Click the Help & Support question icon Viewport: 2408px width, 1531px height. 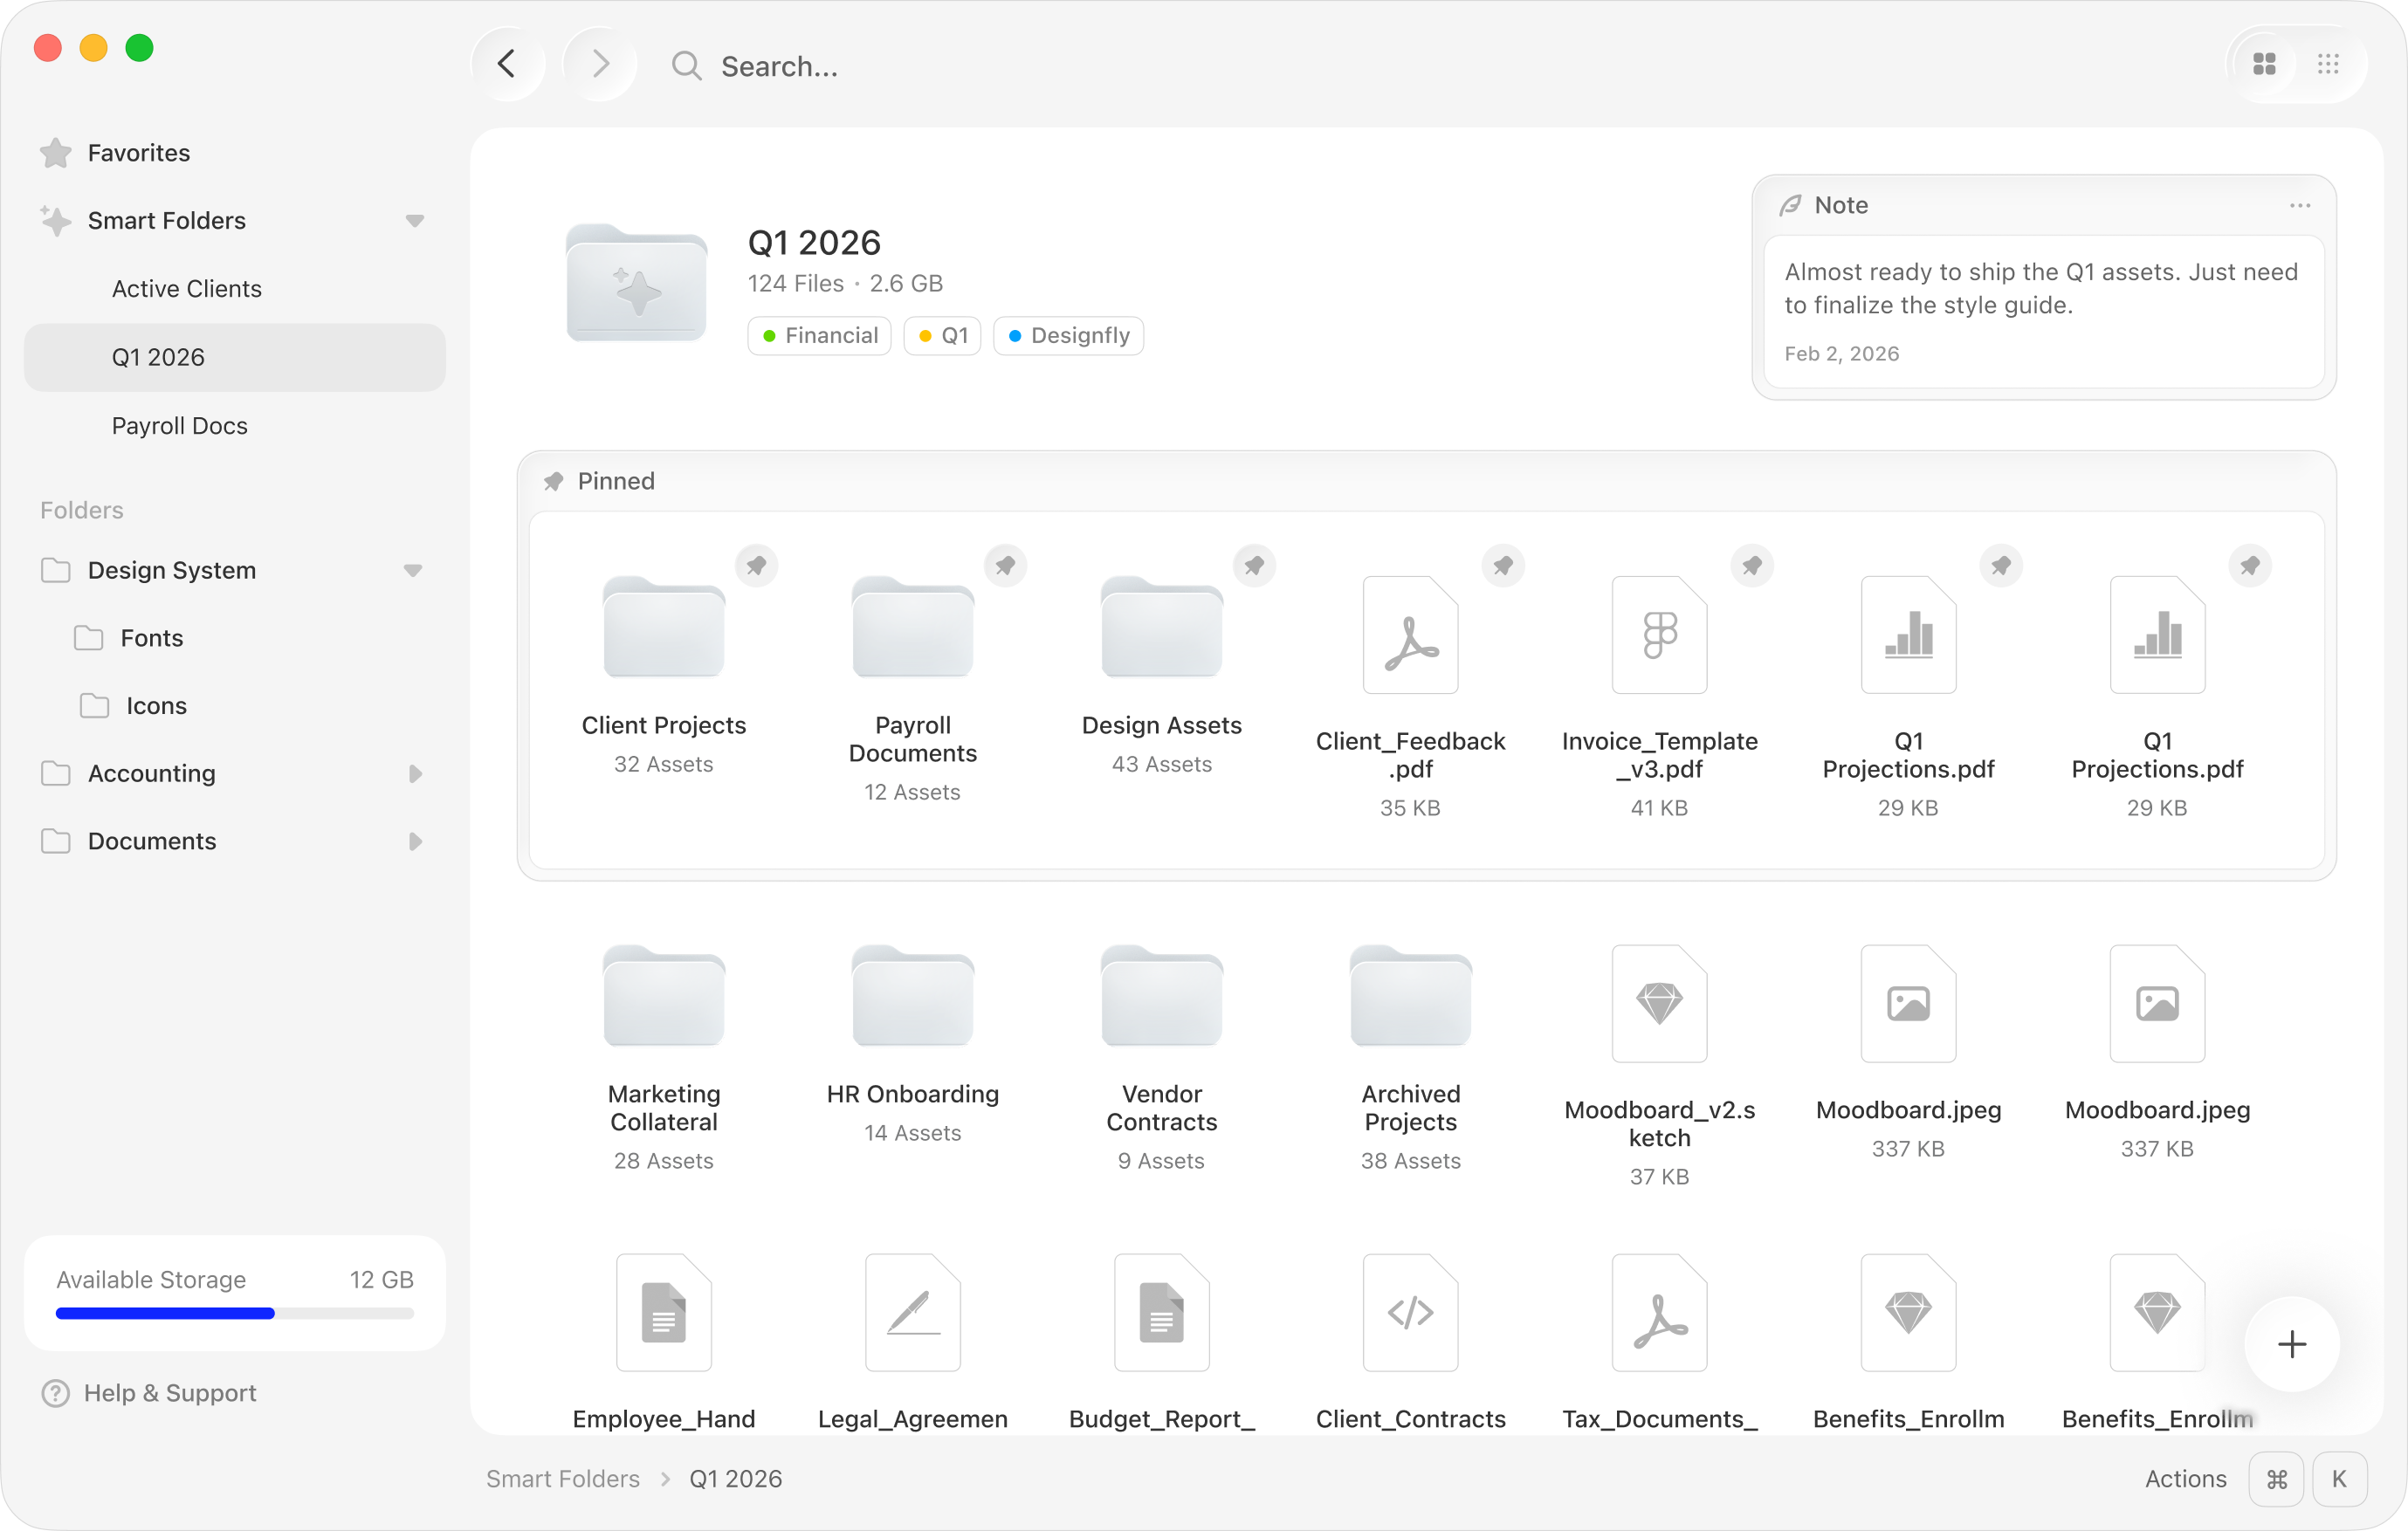point(56,1393)
